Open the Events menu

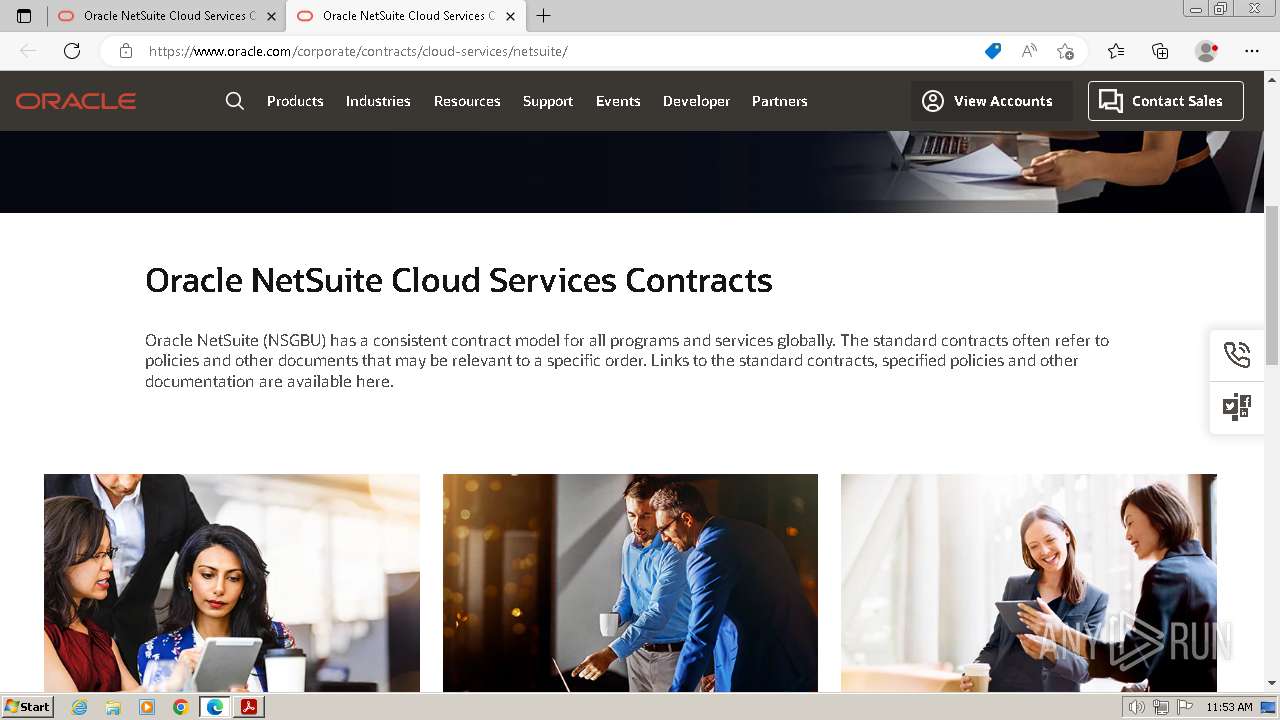(618, 101)
